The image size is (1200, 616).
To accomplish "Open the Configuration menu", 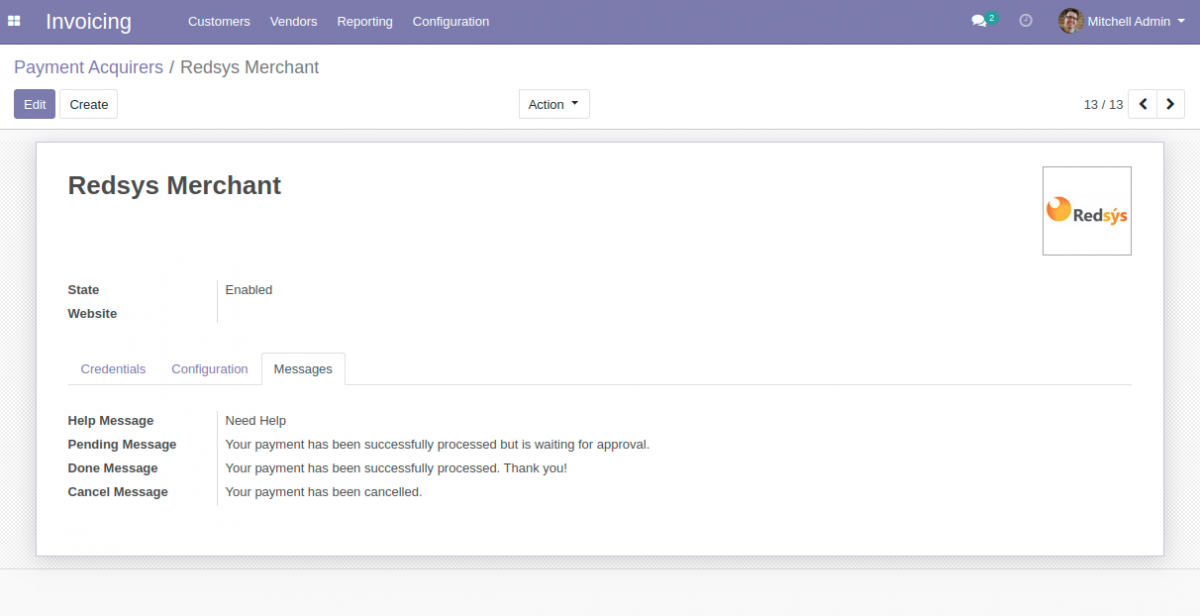I will (450, 21).
